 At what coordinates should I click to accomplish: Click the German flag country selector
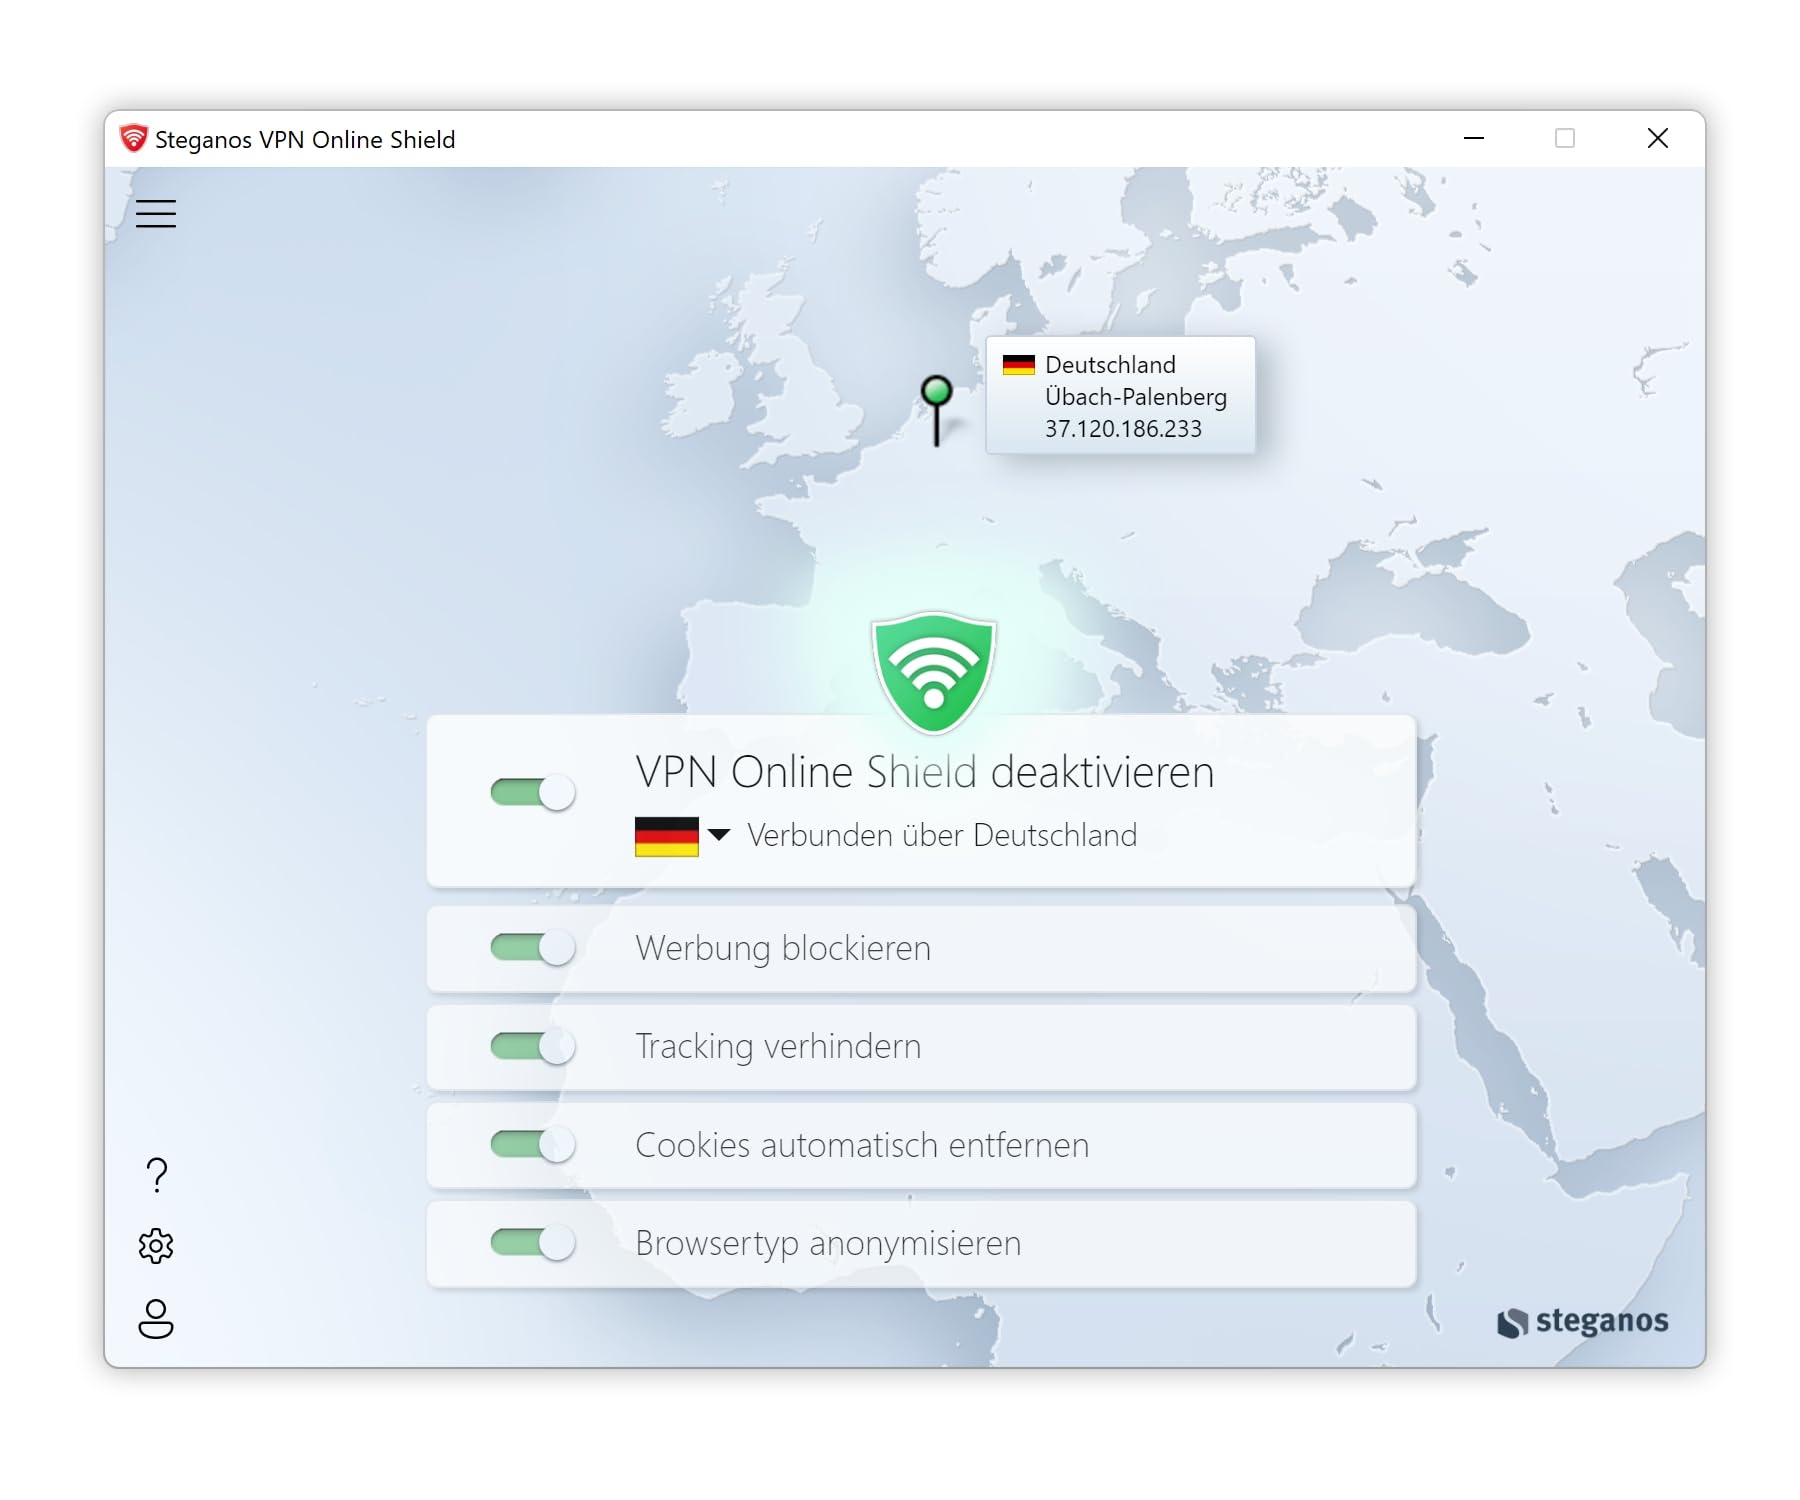tap(667, 836)
